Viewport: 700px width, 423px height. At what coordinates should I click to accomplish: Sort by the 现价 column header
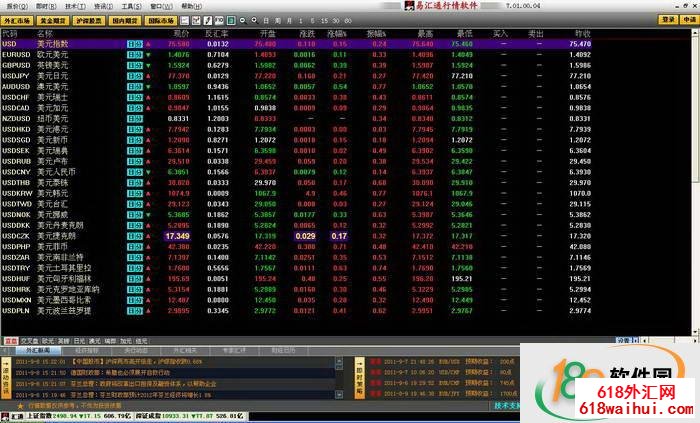(181, 33)
